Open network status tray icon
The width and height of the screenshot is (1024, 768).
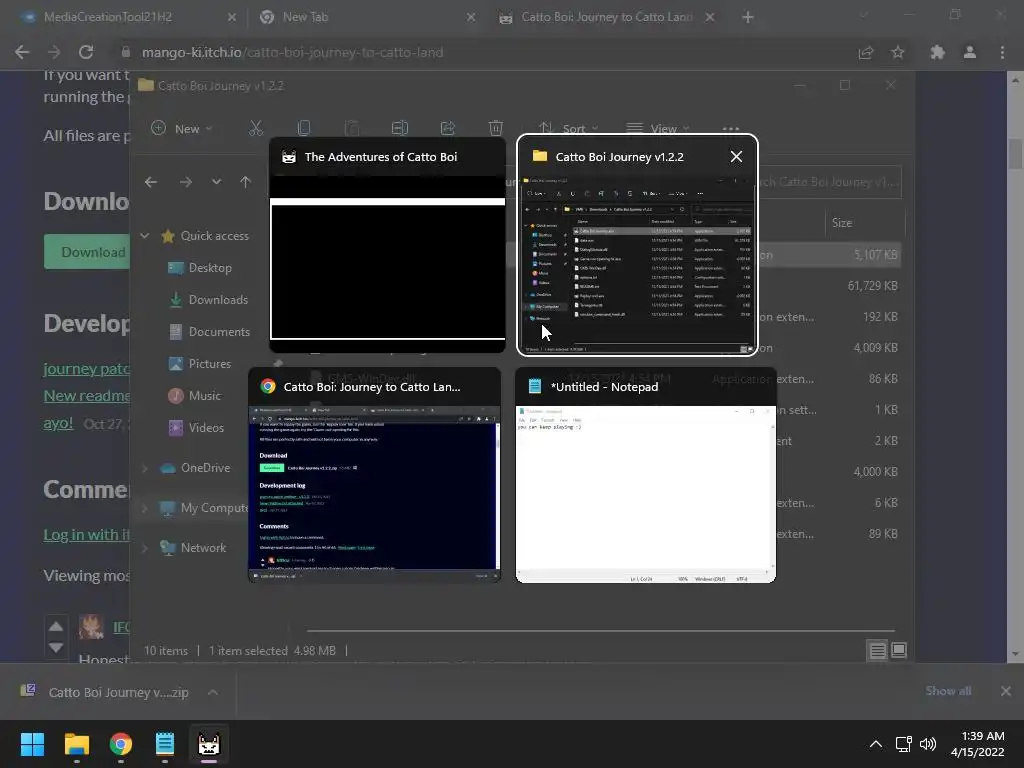click(903, 744)
